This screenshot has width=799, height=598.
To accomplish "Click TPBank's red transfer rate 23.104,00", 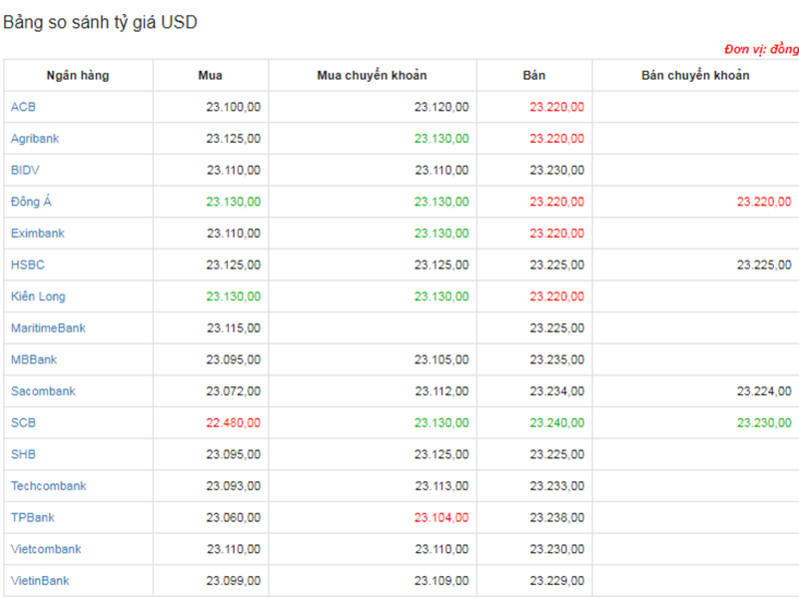I will pyautogui.click(x=441, y=518).
